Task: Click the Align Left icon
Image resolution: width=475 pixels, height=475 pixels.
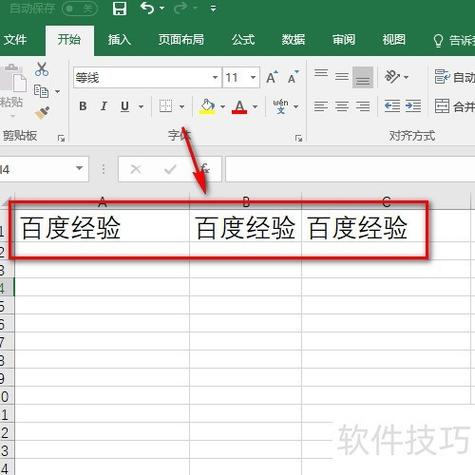Action: point(321,106)
